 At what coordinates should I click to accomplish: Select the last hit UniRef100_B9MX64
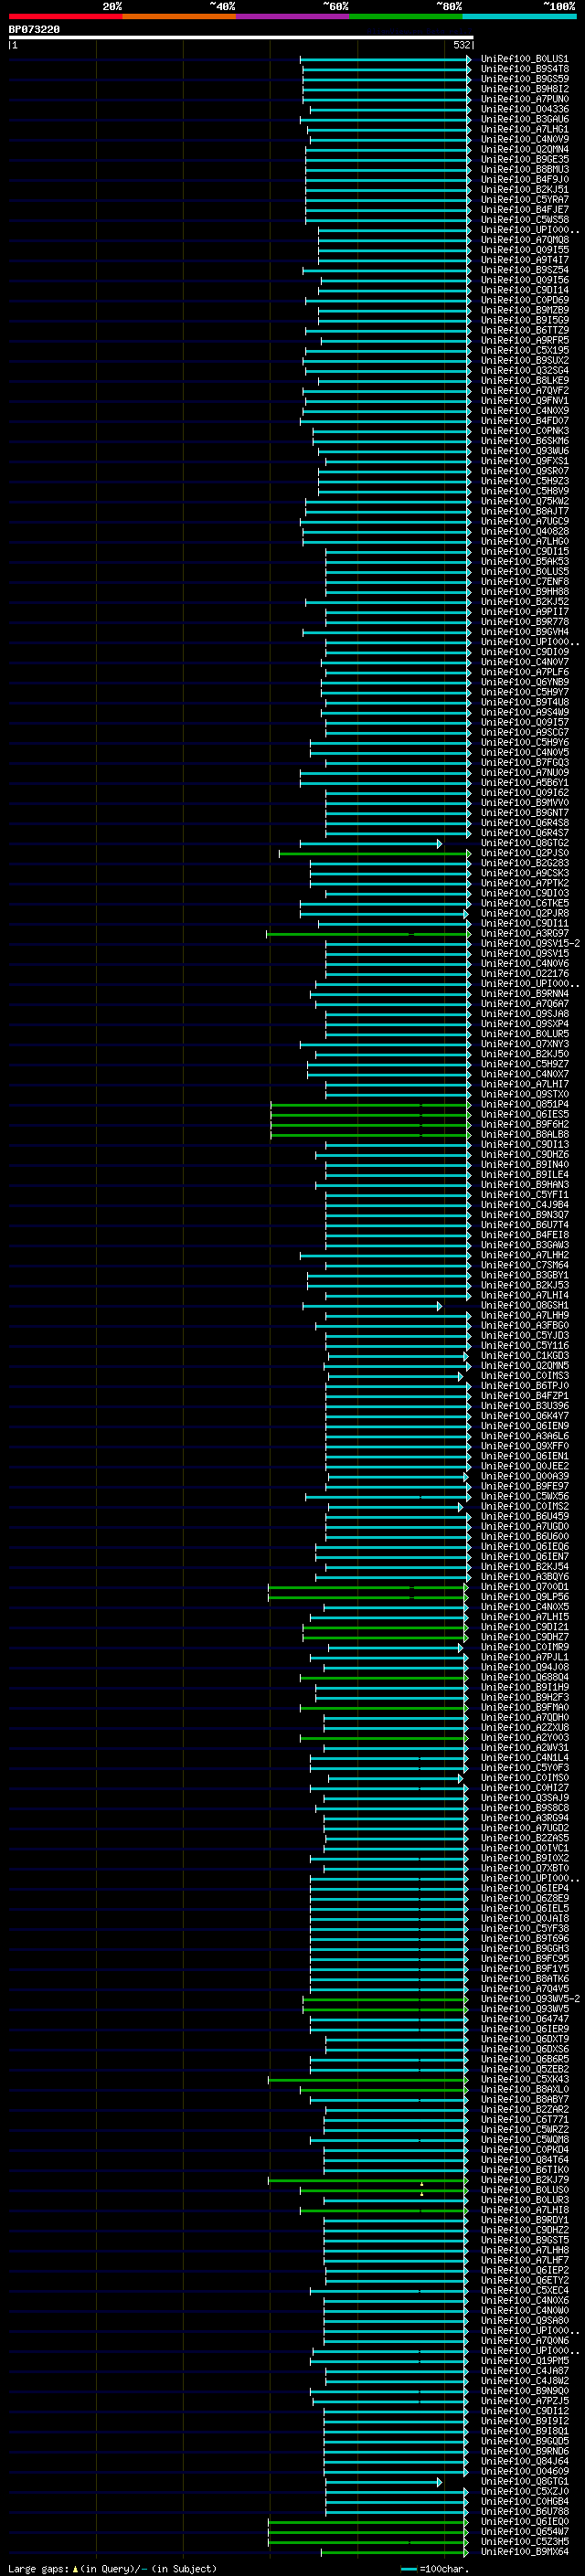(x=524, y=2552)
